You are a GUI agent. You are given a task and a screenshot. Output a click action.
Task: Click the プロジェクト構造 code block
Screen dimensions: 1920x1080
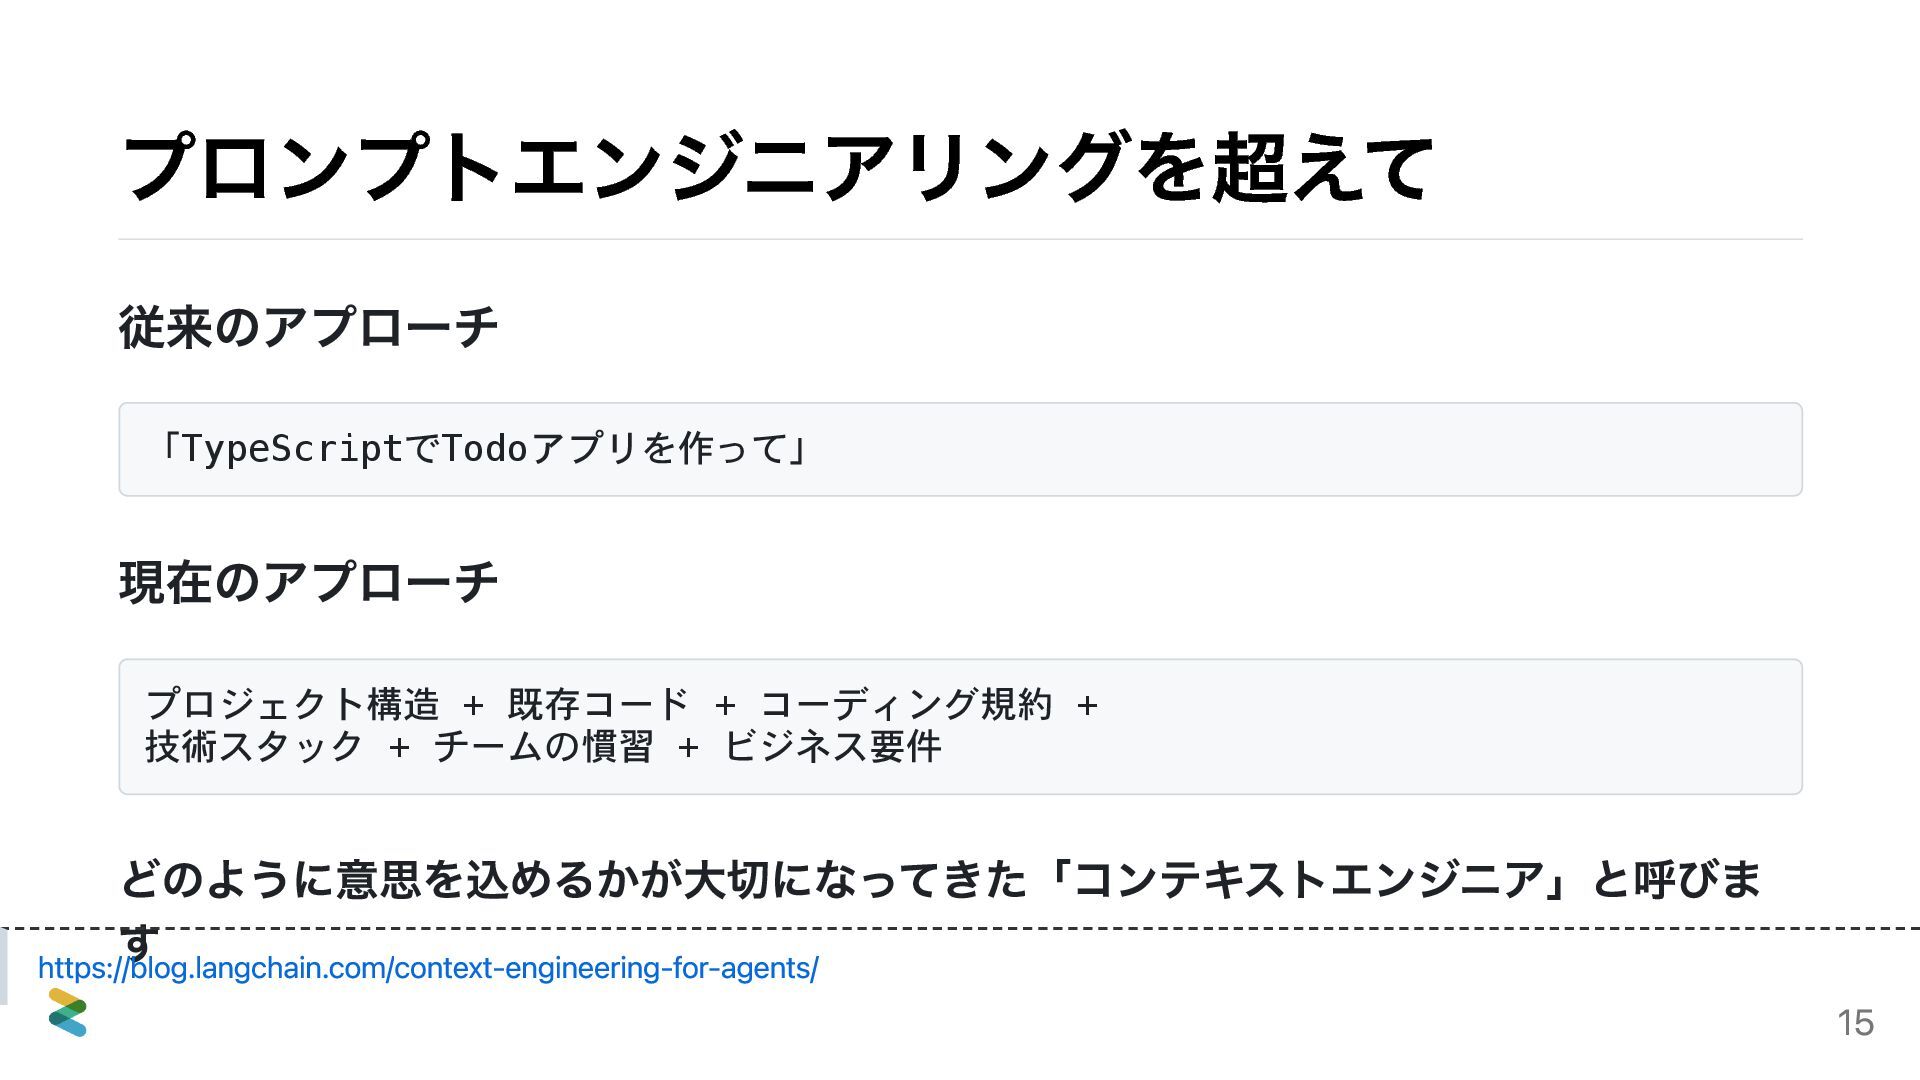[960, 726]
